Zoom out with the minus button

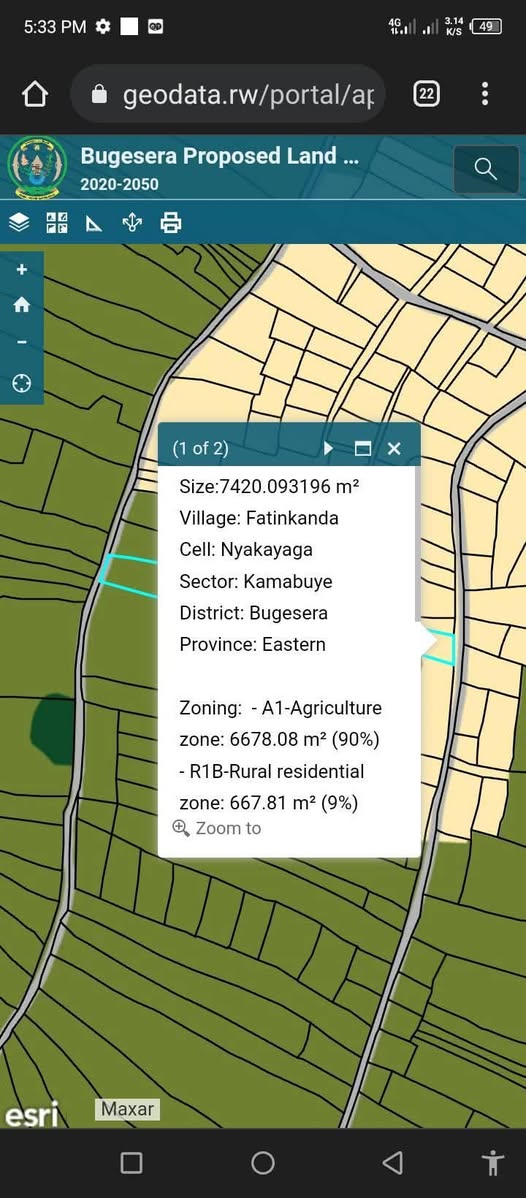21,342
